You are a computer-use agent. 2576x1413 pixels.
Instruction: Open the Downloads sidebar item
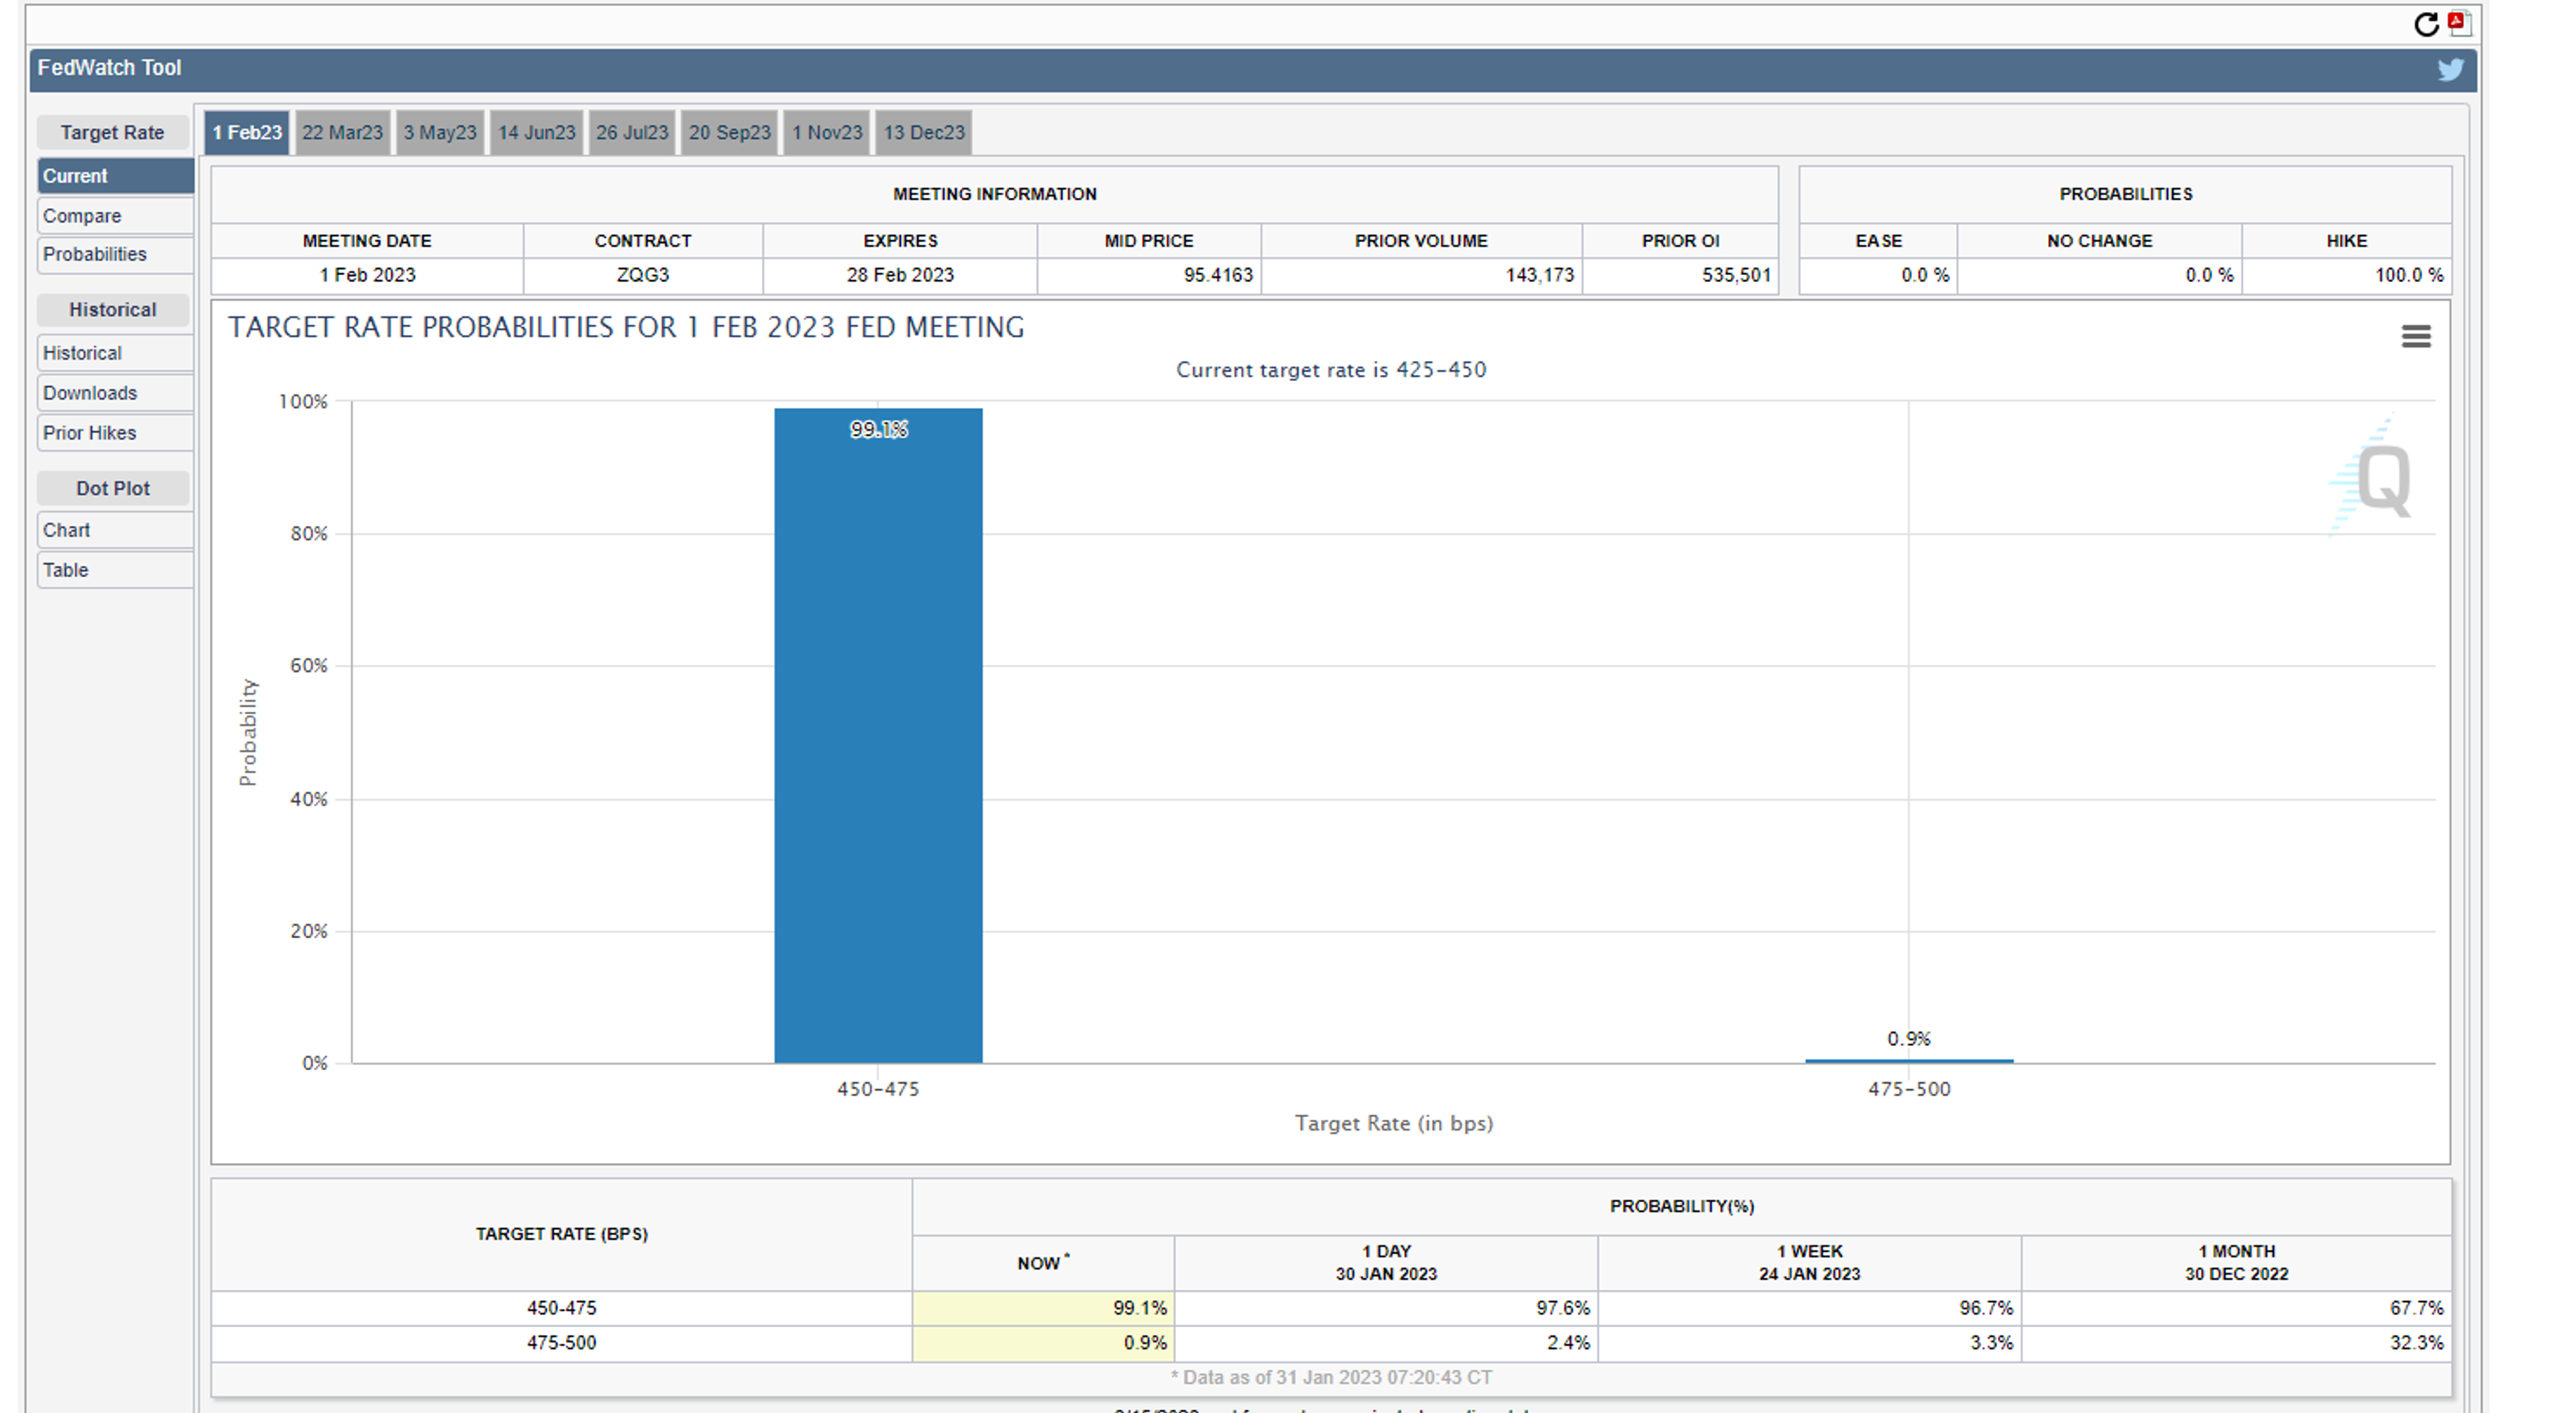coord(116,393)
